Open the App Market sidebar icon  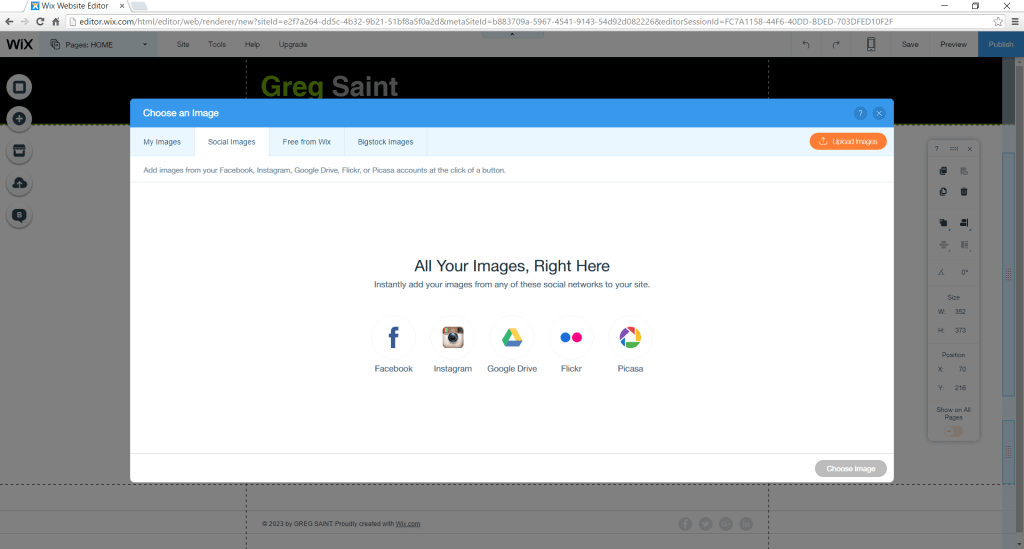pos(20,151)
